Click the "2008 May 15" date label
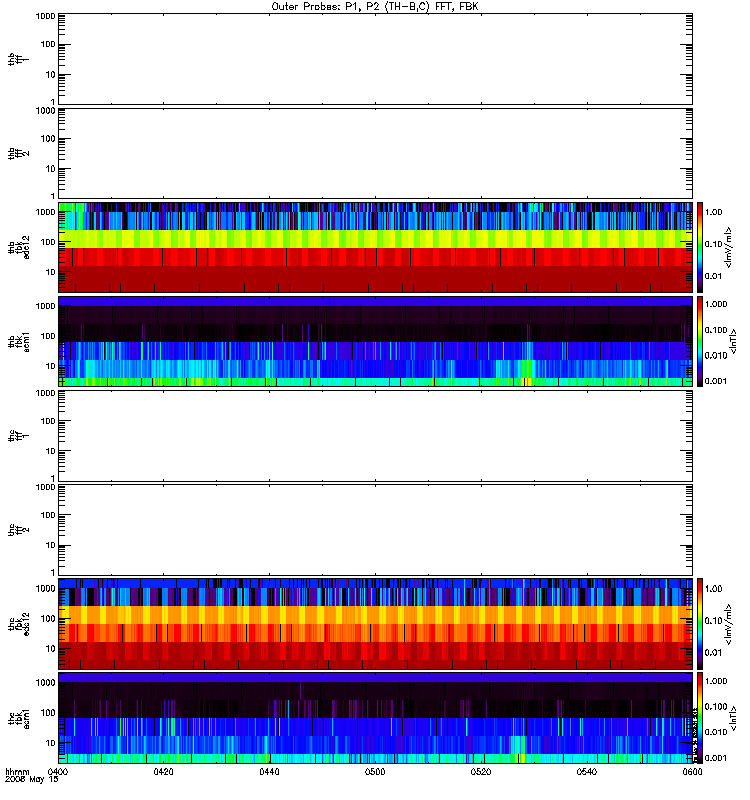 (x=32, y=780)
